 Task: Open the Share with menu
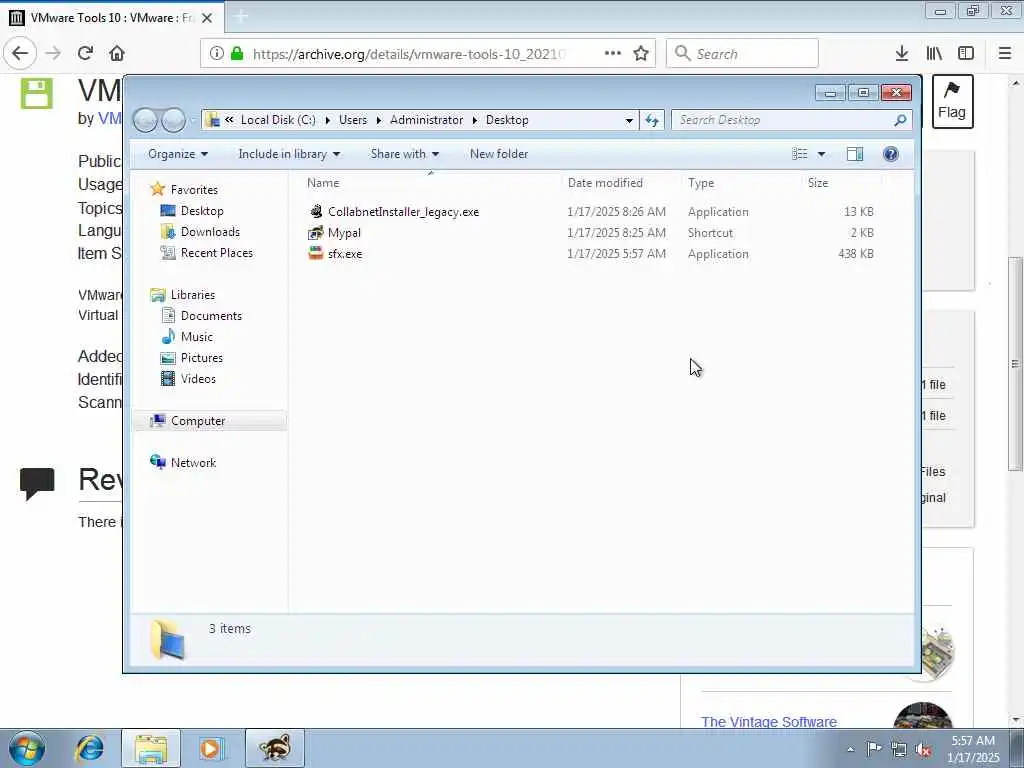[x=405, y=154]
